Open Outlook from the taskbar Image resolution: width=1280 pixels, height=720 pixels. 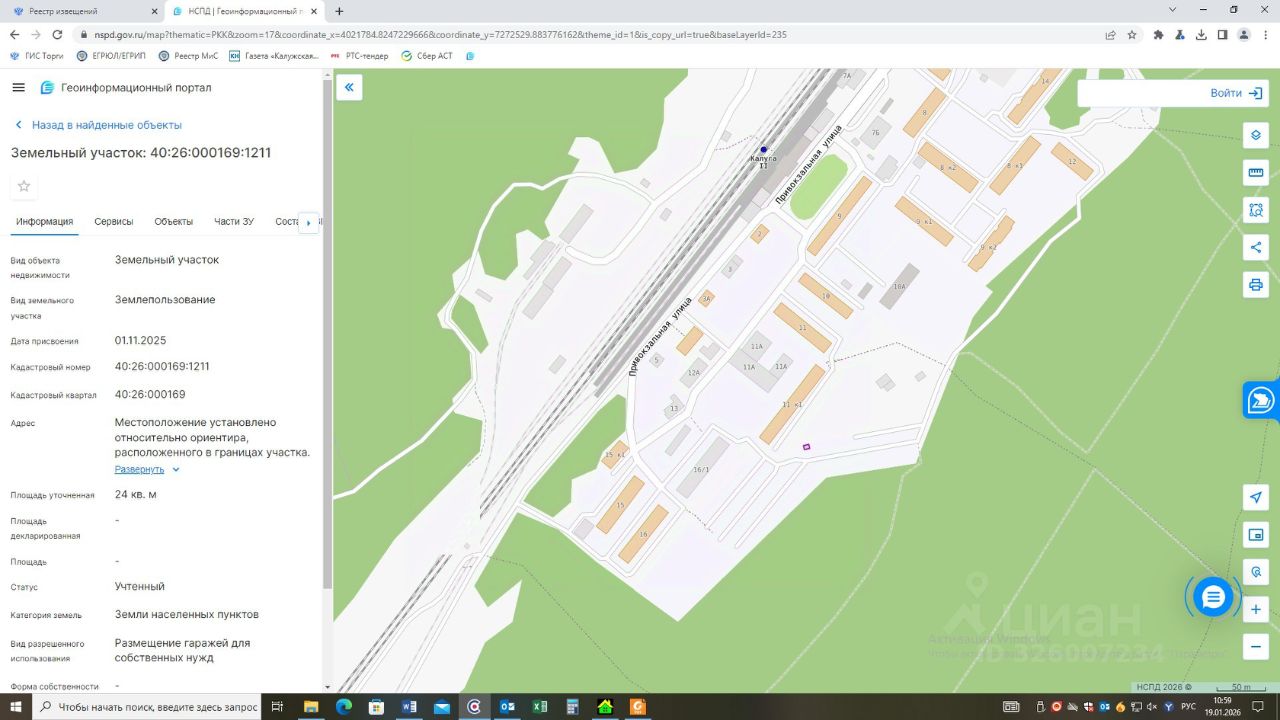coord(507,707)
